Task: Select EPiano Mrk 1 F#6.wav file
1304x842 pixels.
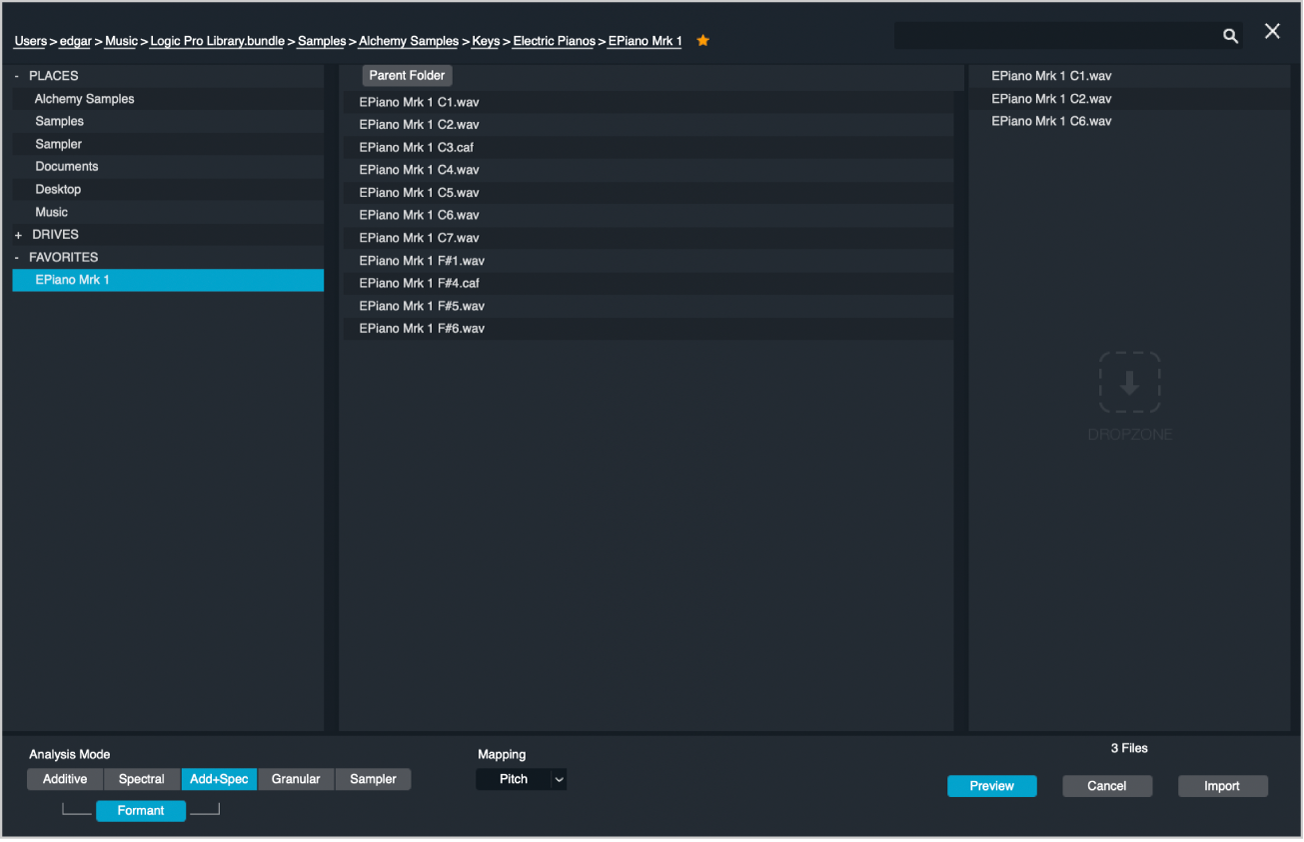Action: point(648,329)
